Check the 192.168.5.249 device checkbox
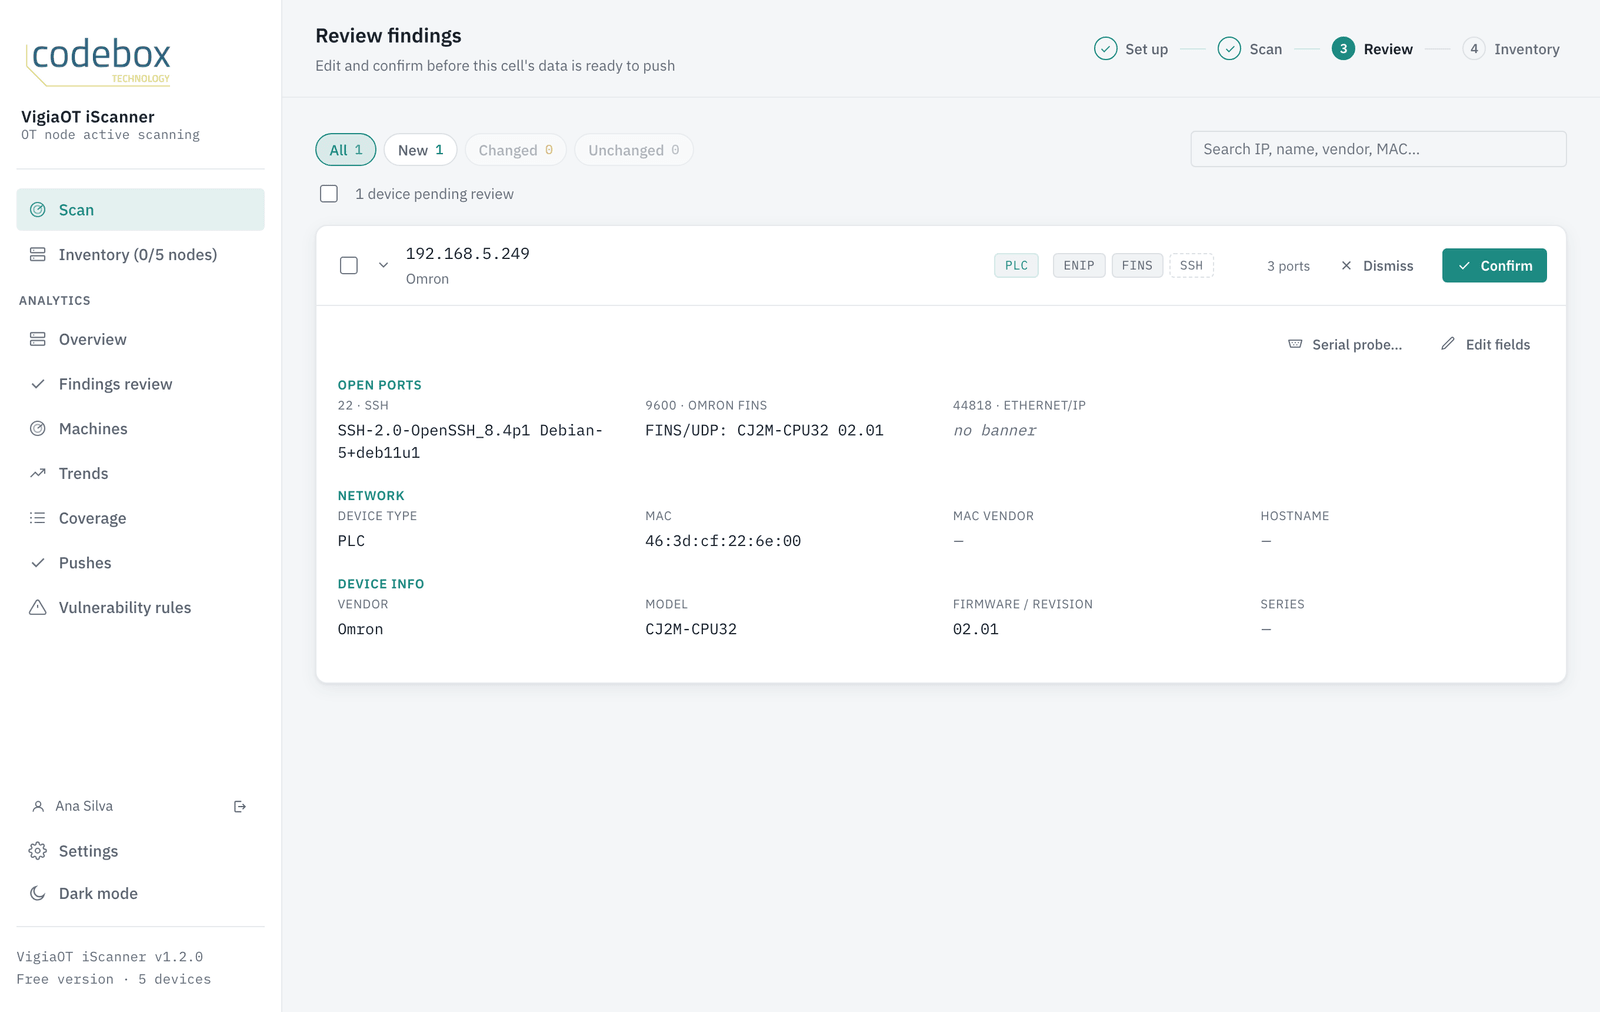 coord(349,265)
